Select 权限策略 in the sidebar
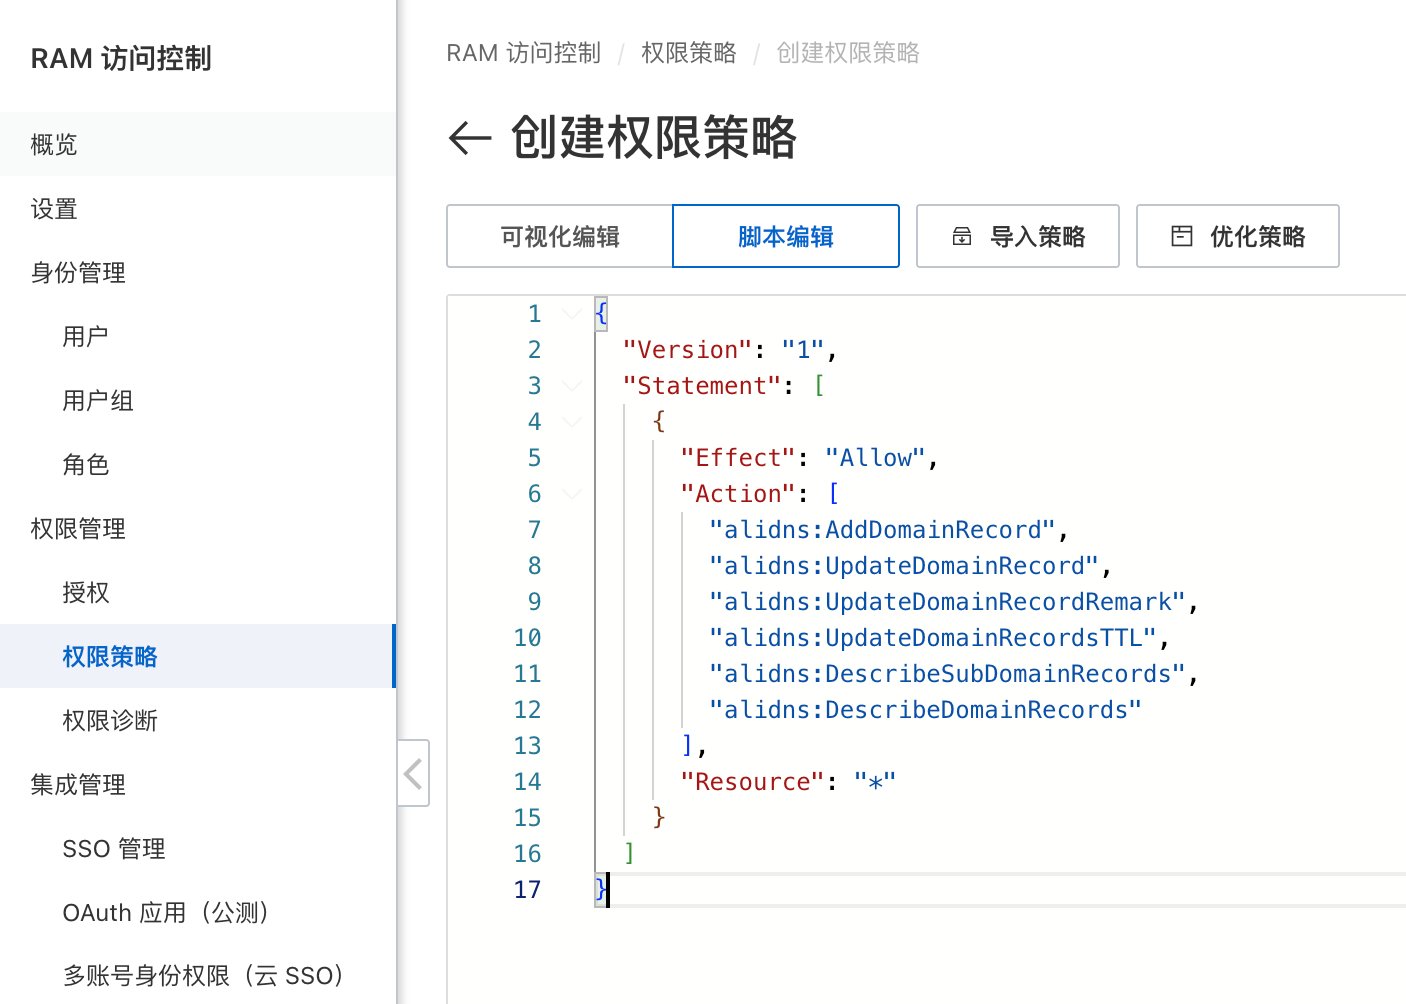Image resolution: width=1406 pixels, height=1004 pixels. coord(198,656)
